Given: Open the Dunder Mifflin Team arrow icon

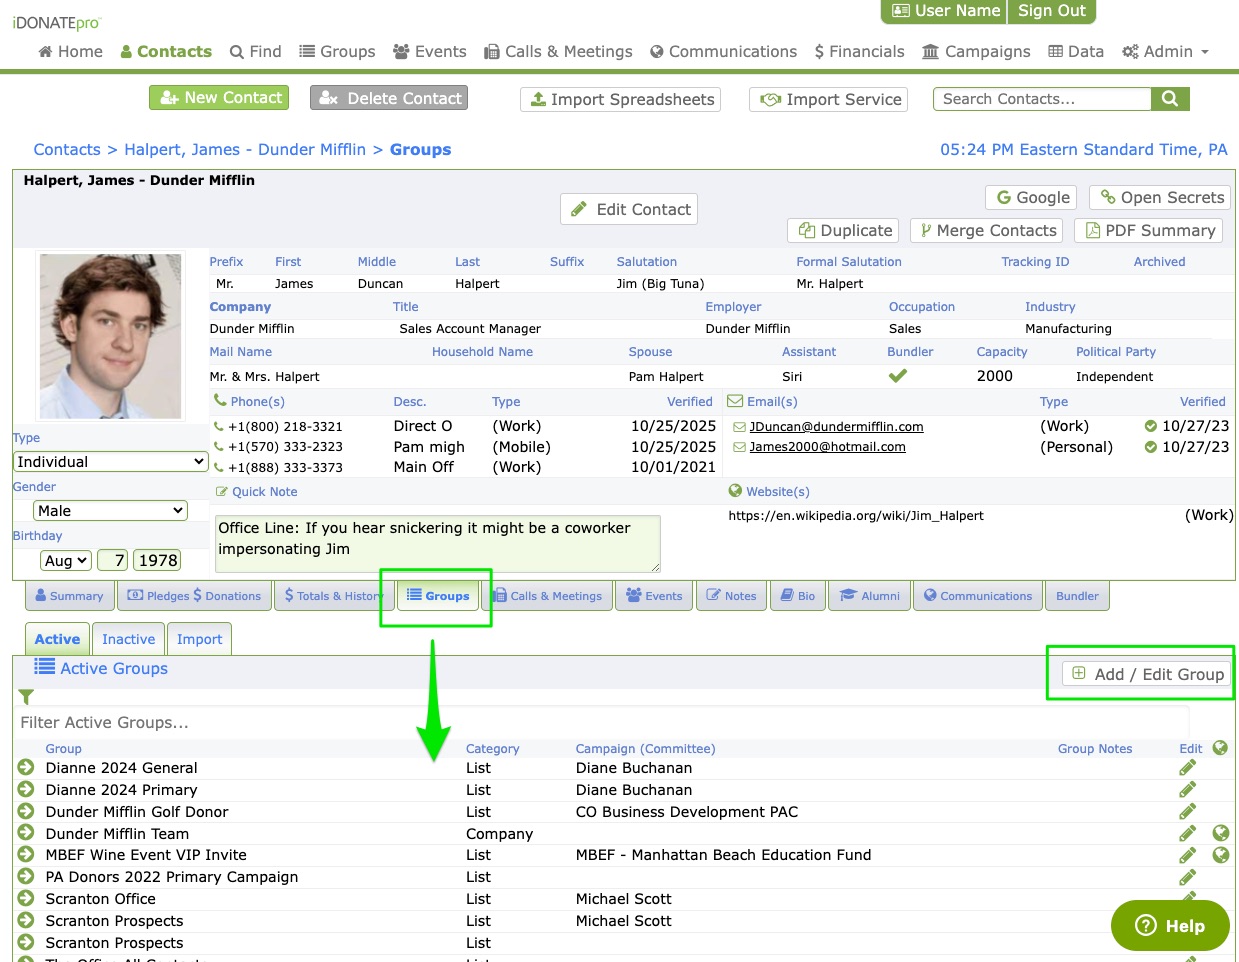Looking at the screenshot, I should 26,833.
